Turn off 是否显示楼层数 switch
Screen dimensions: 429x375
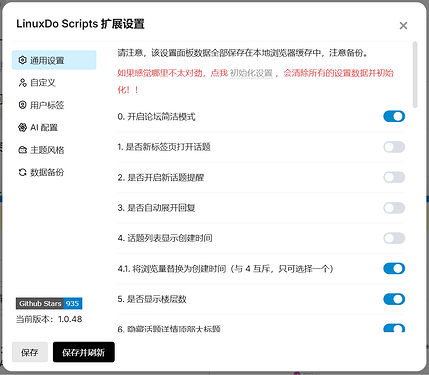394,299
